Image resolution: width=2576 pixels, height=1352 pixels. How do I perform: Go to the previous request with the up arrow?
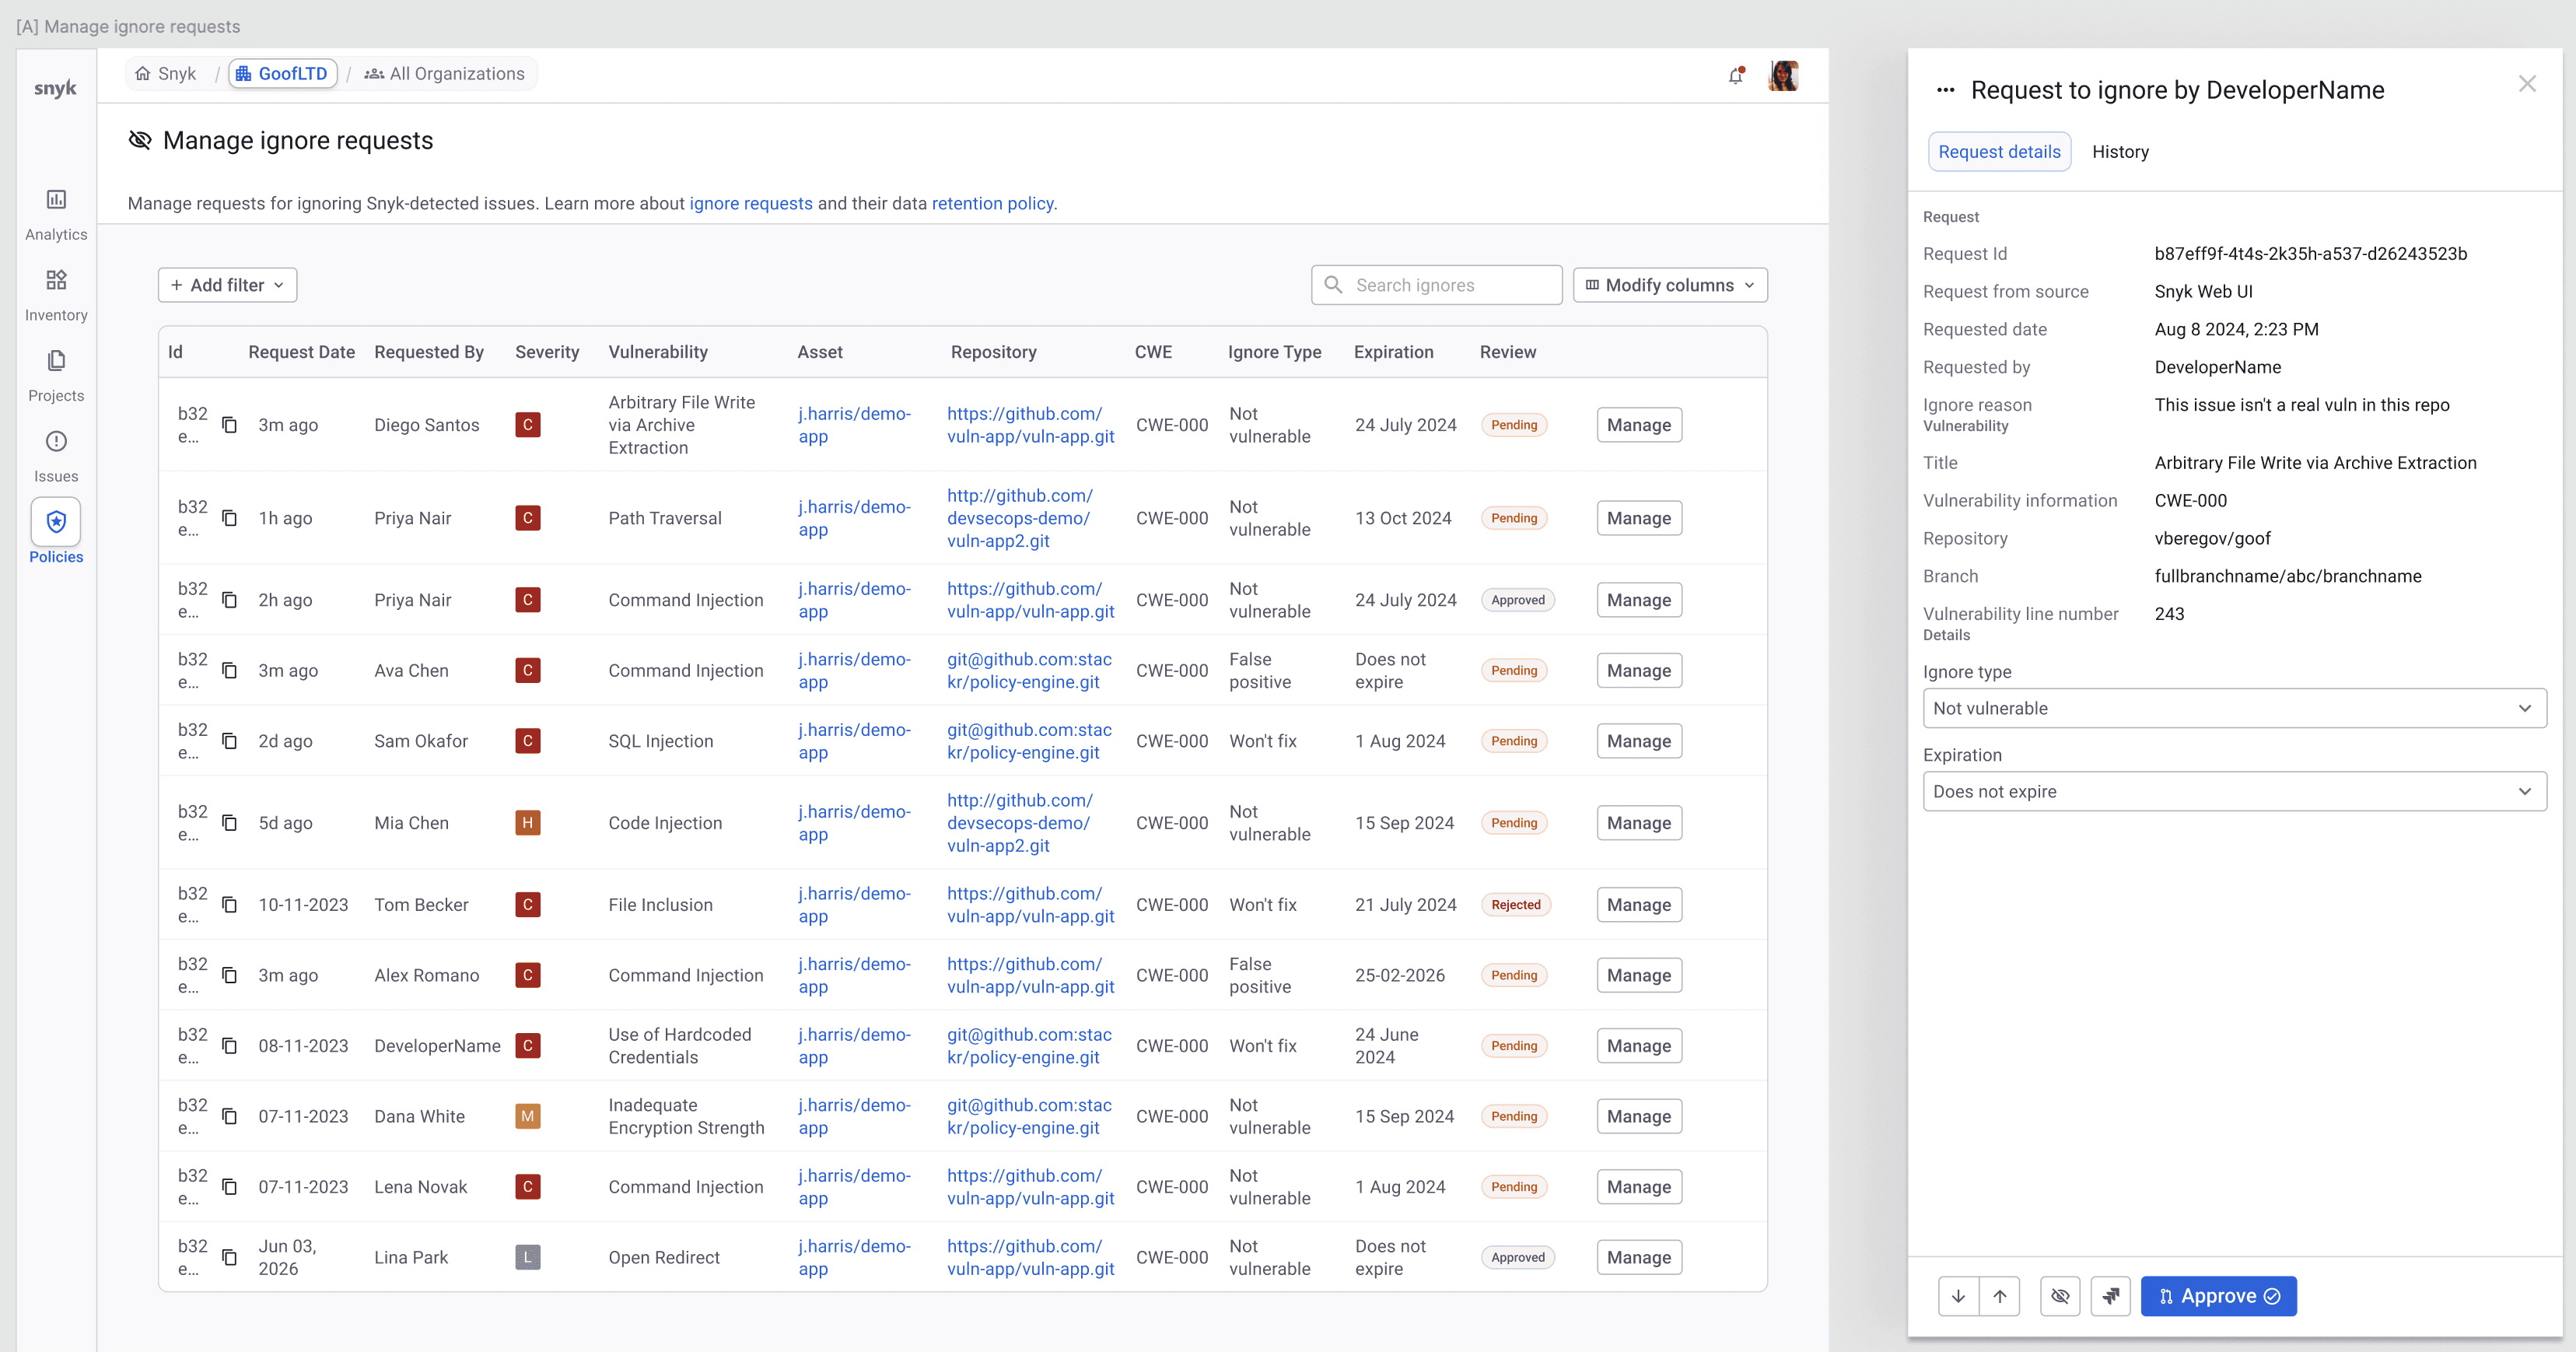tap(1999, 1296)
